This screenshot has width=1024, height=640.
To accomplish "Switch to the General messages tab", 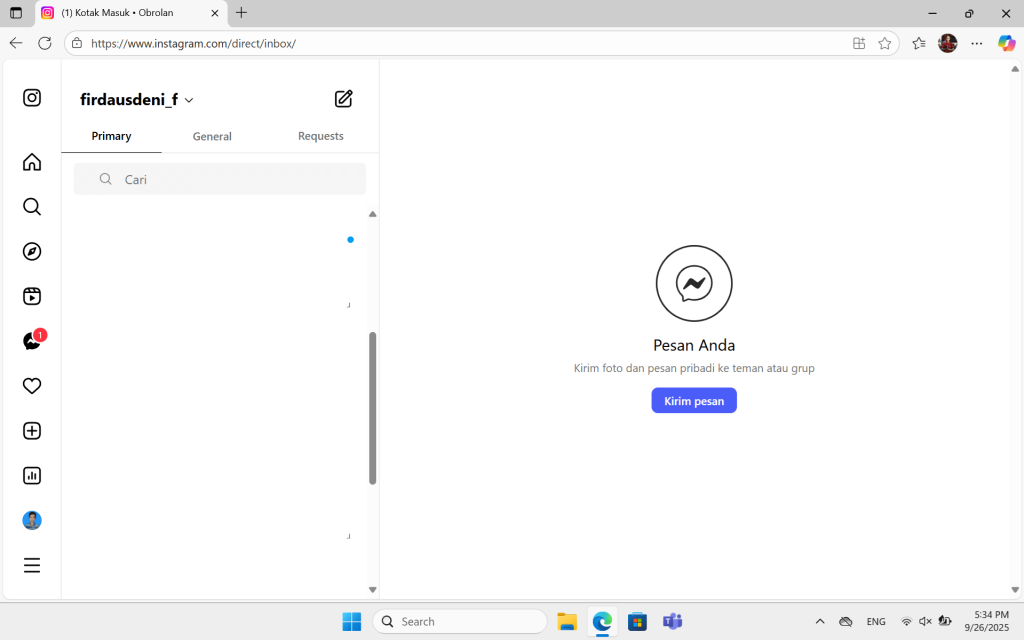I will 211,136.
